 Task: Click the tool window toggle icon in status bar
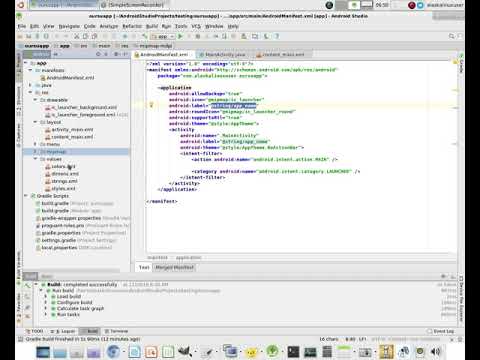click(x=20, y=339)
